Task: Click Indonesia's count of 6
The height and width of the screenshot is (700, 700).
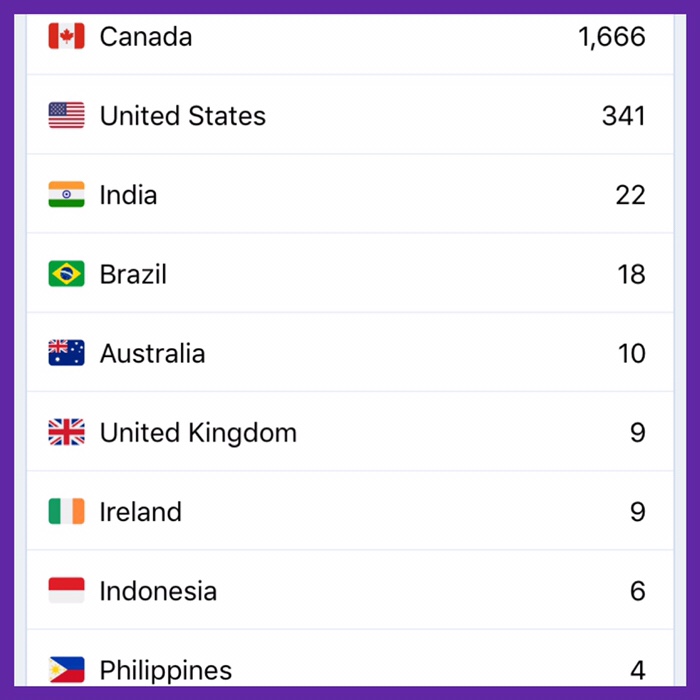Action: [637, 591]
